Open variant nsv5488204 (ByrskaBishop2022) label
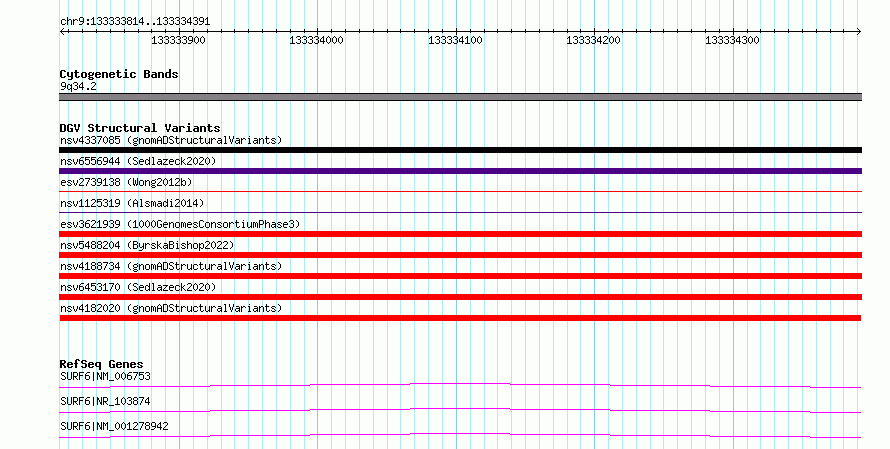The height and width of the screenshot is (449, 890). 147,245
